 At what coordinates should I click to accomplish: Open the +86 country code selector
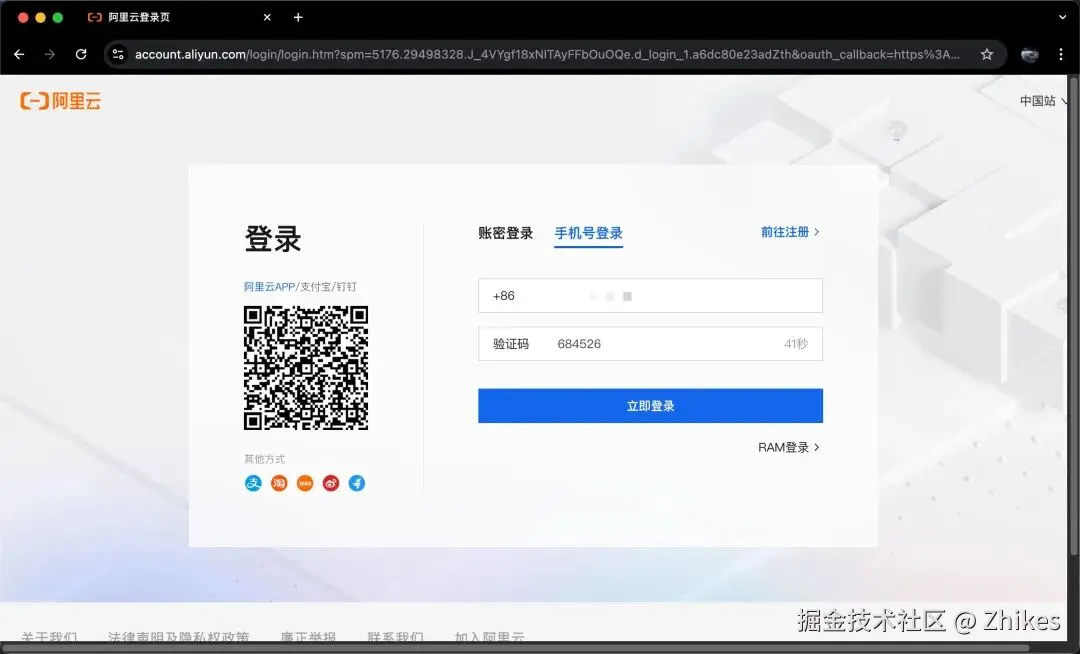pyautogui.click(x=503, y=296)
